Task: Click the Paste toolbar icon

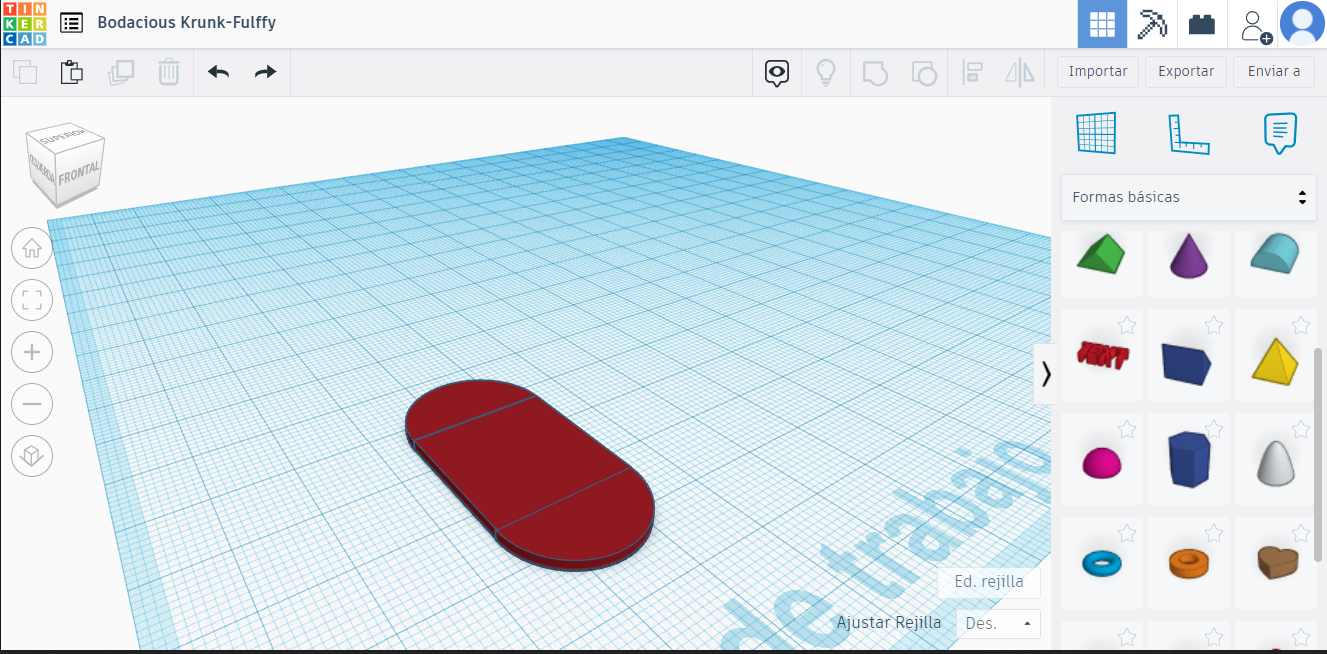Action: (x=71, y=72)
